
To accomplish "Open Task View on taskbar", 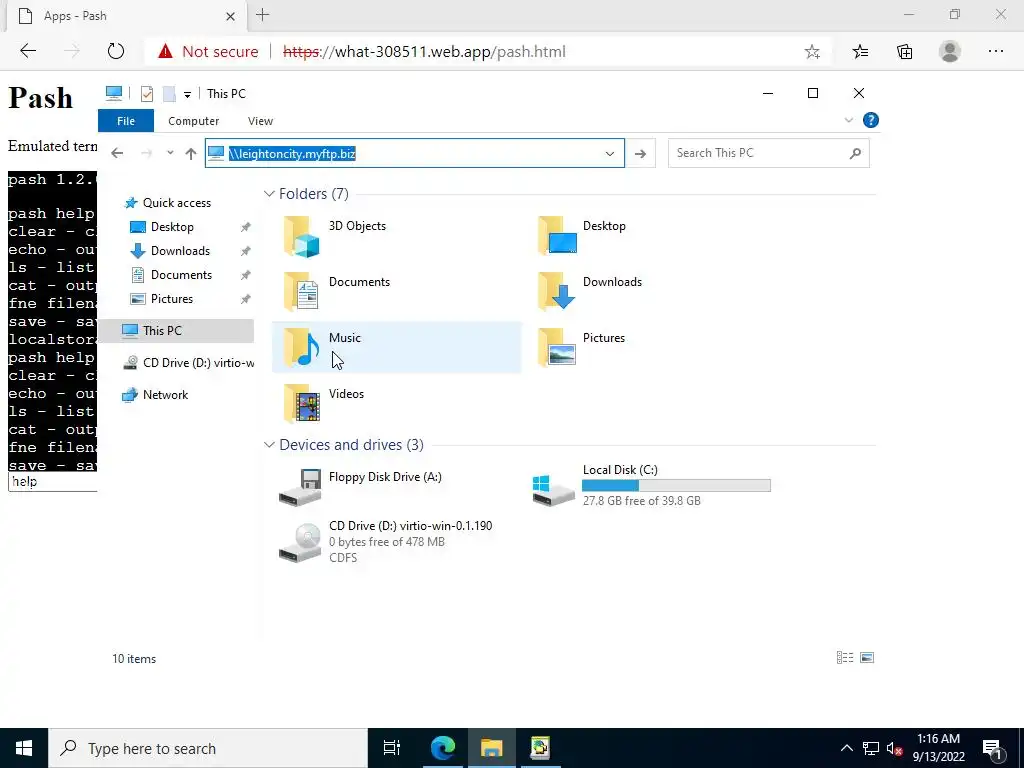I will 392,748.
